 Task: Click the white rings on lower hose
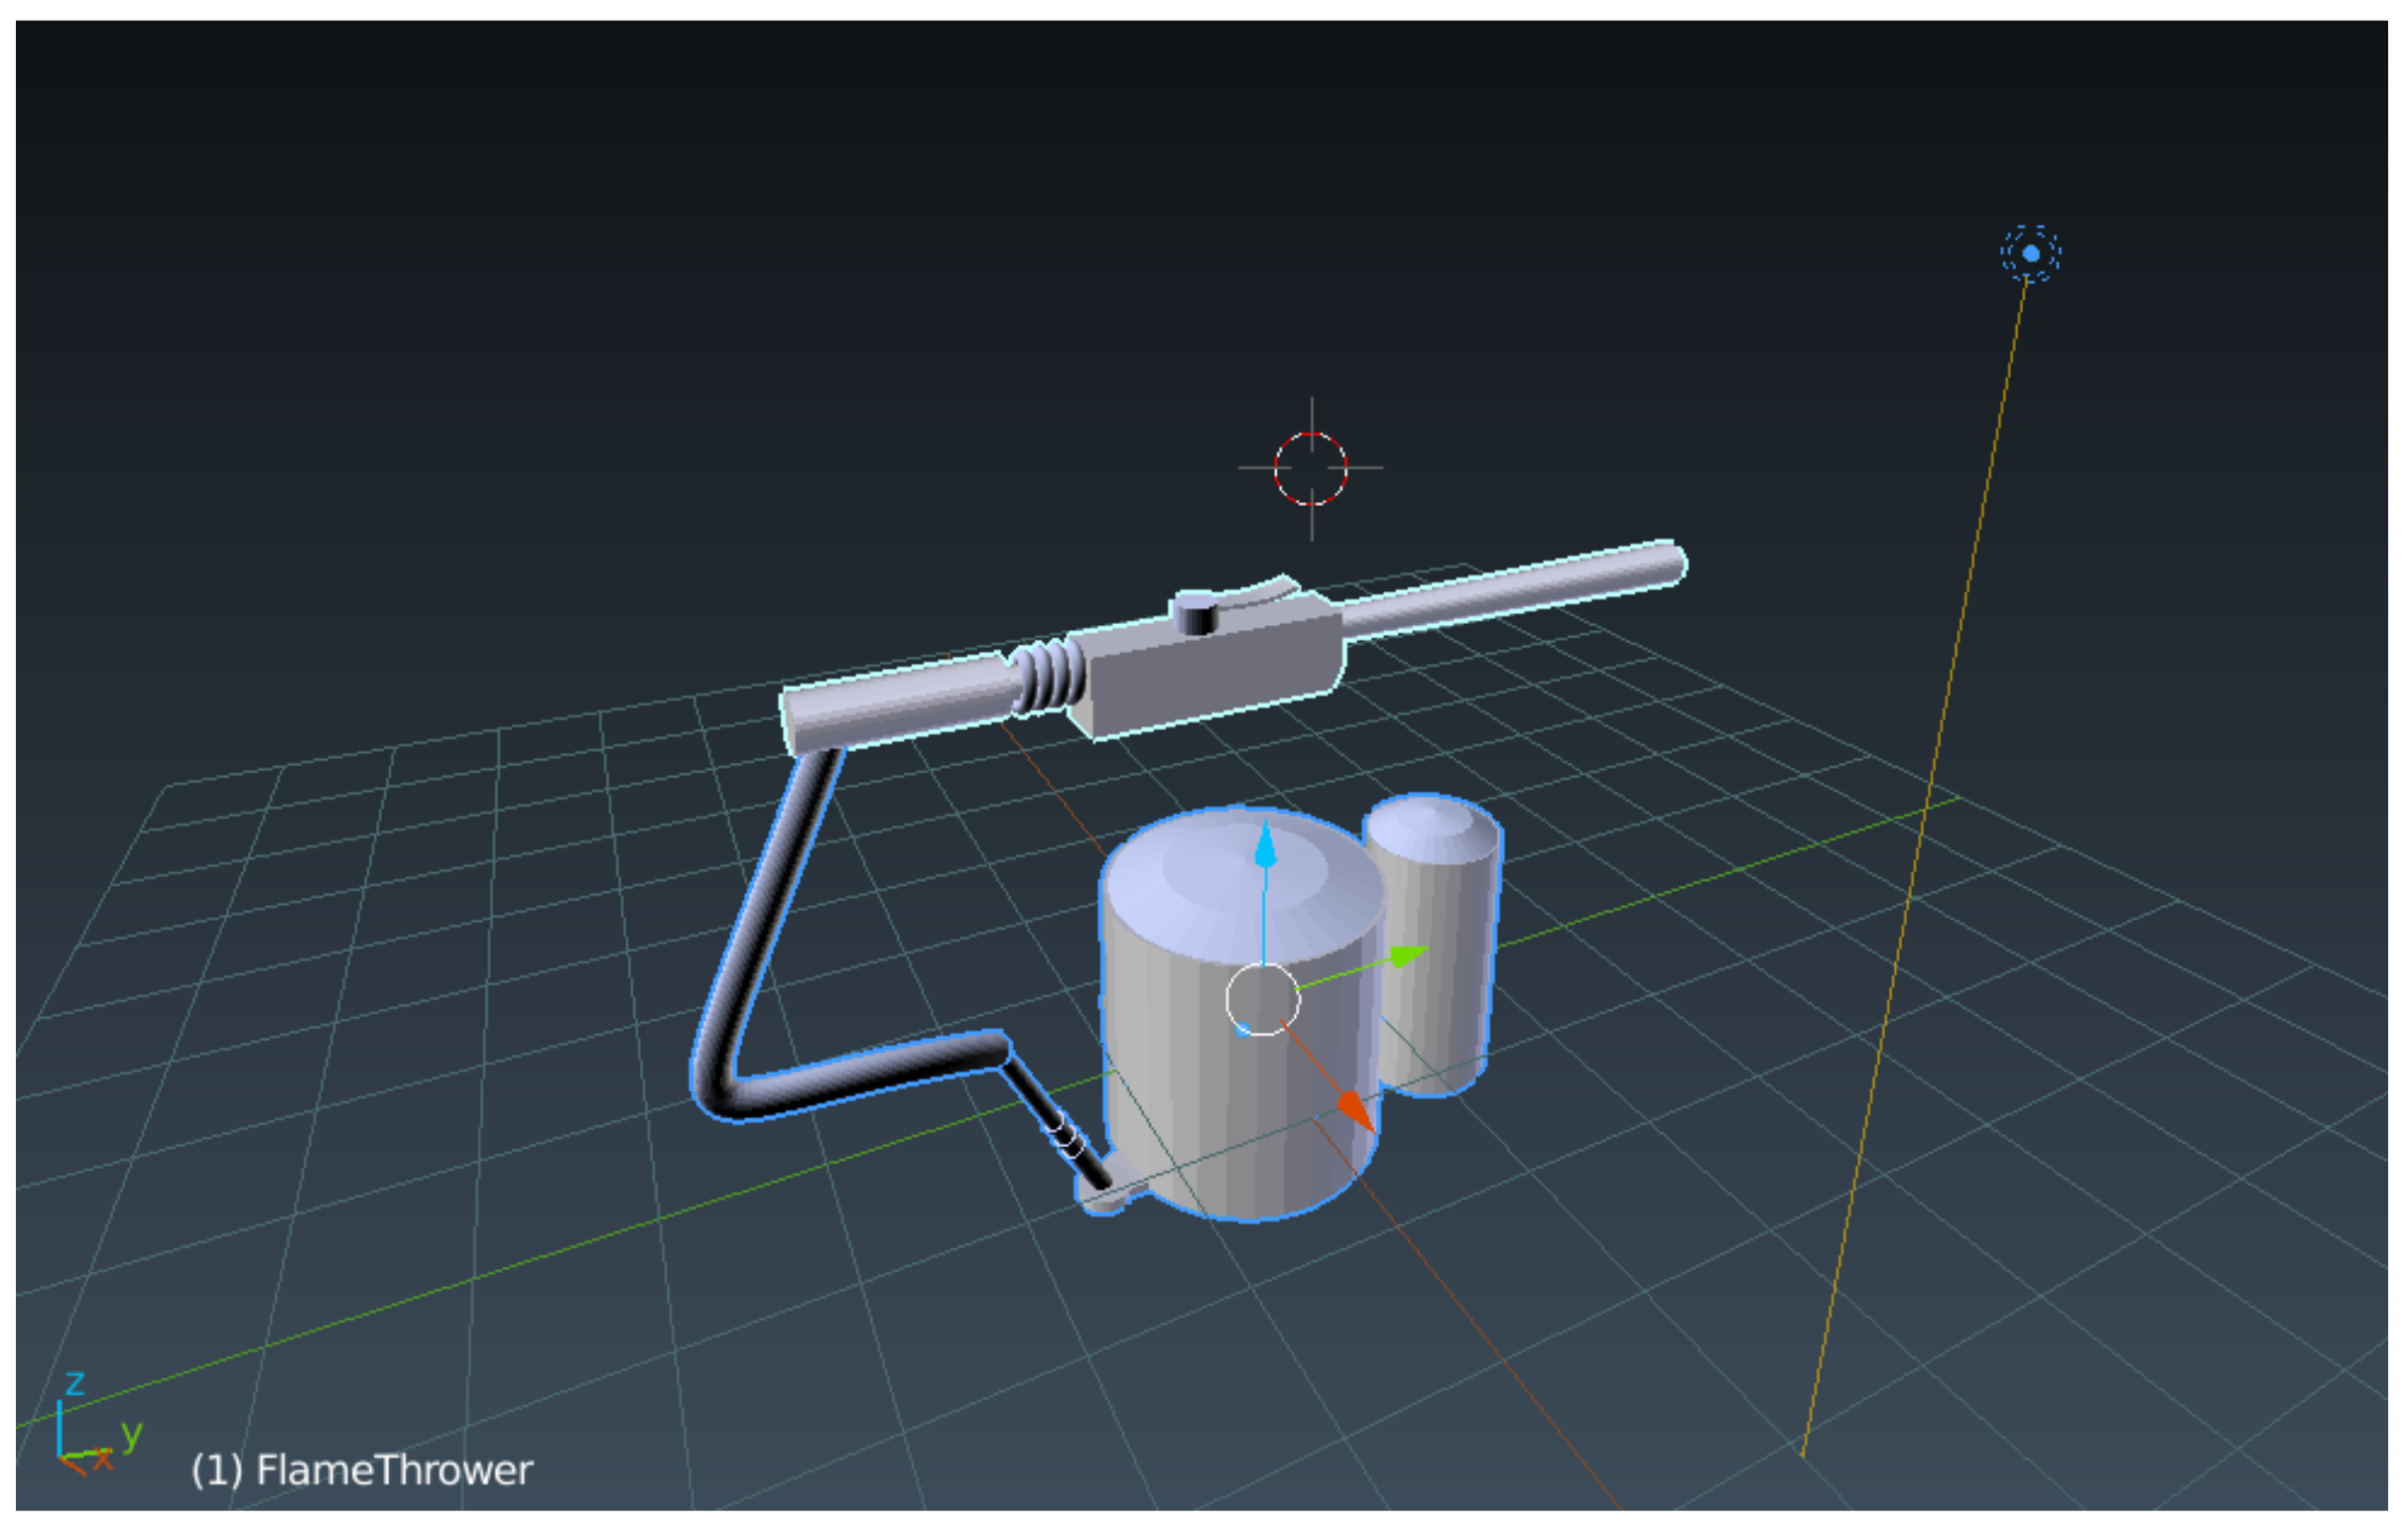[1066, 1137]
